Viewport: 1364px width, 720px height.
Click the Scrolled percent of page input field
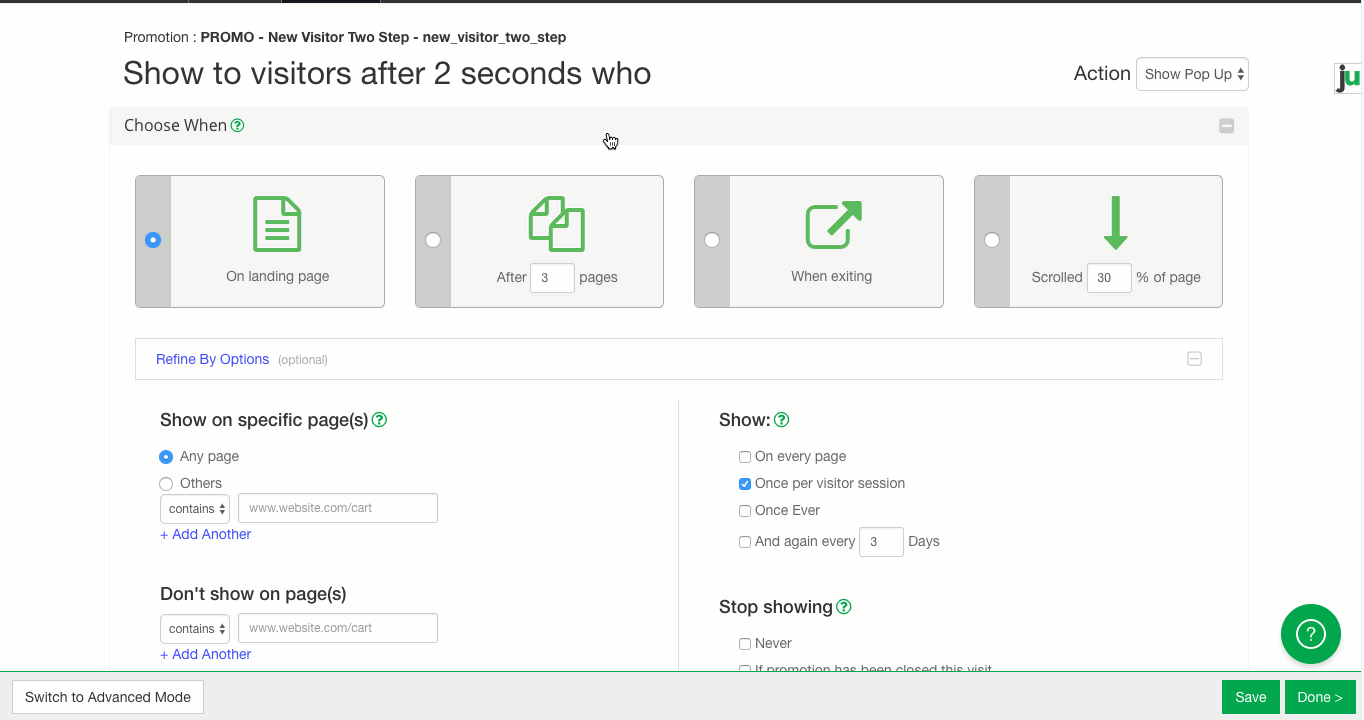point(1110,278)
